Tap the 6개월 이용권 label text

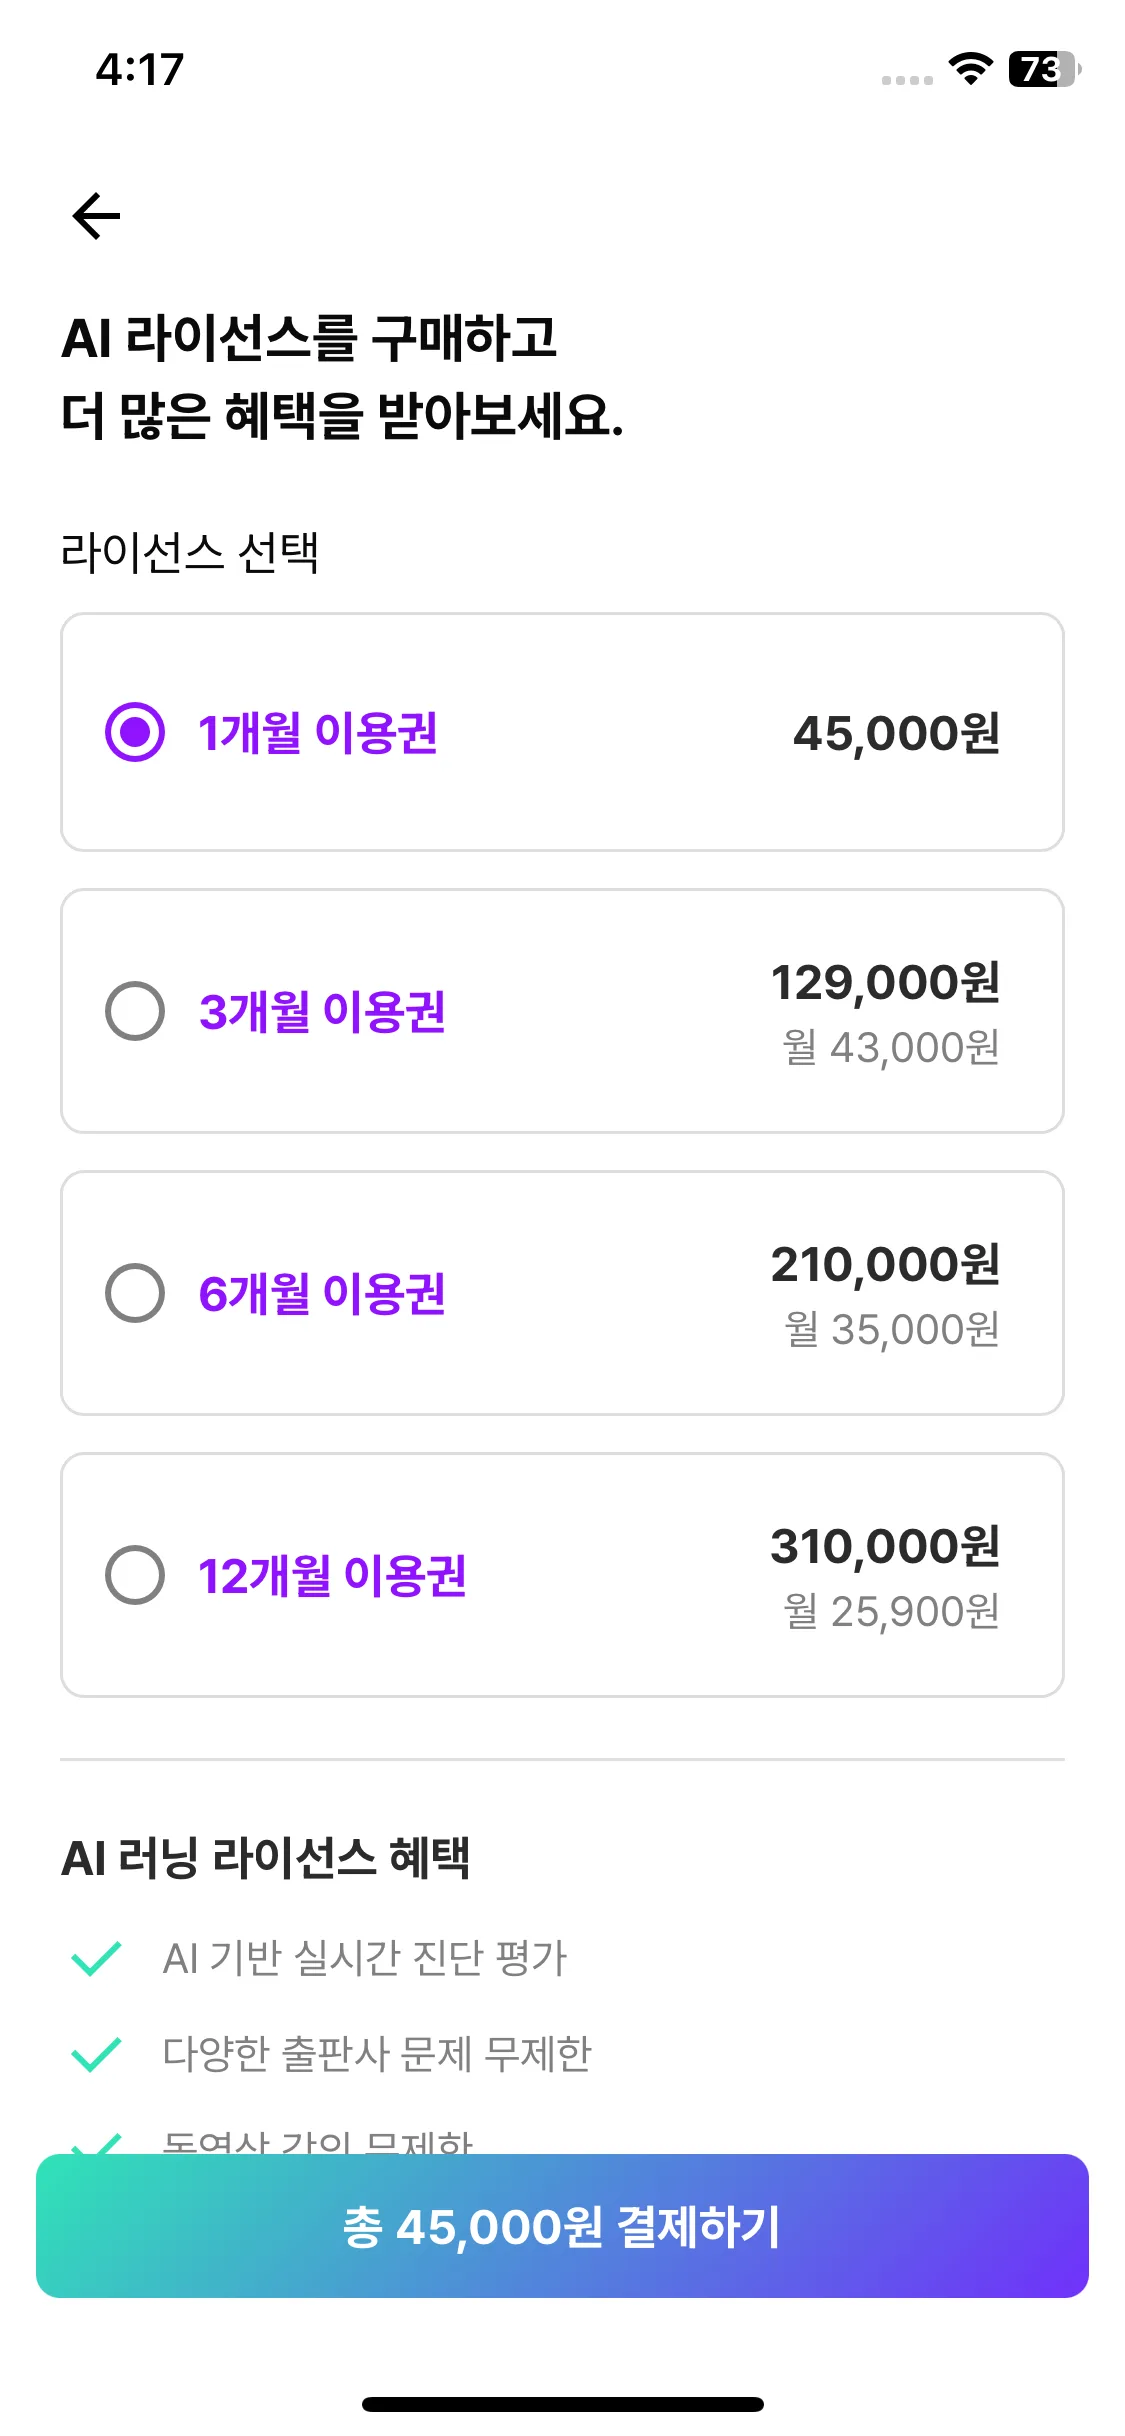click(322, 1293)
